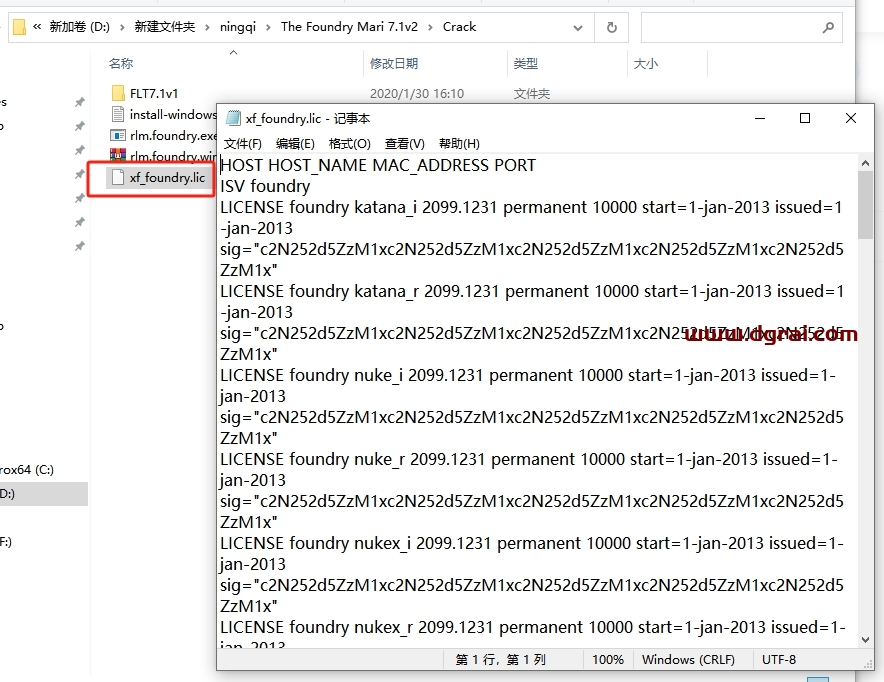Refresh the Explorer folder view
The image size is (884, 682).
612,27
